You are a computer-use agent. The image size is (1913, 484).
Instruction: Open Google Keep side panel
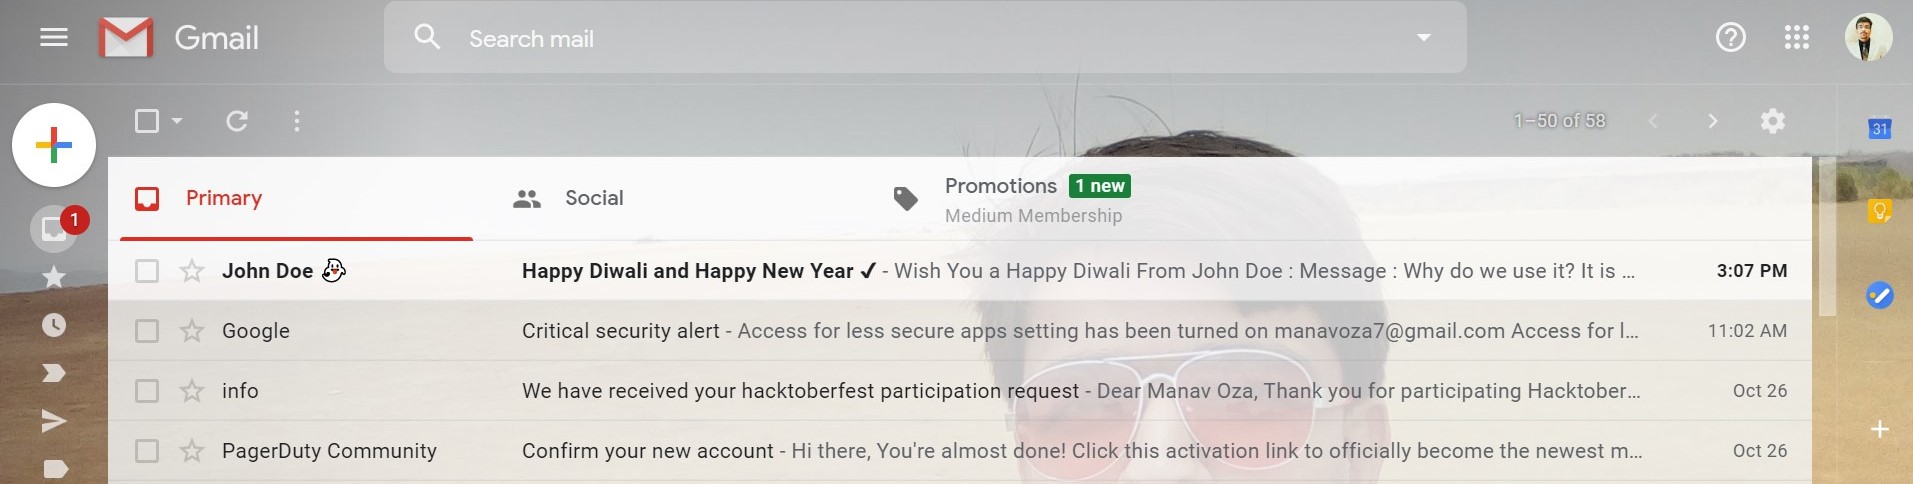1879,211
